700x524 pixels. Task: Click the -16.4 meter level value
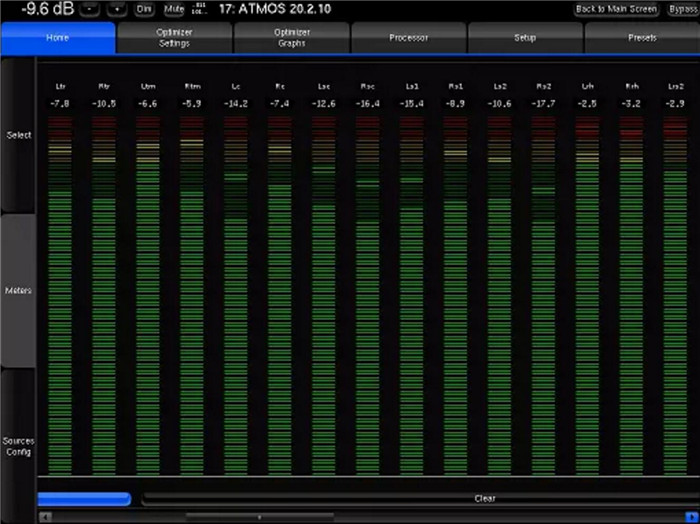(x=367, y=104)
